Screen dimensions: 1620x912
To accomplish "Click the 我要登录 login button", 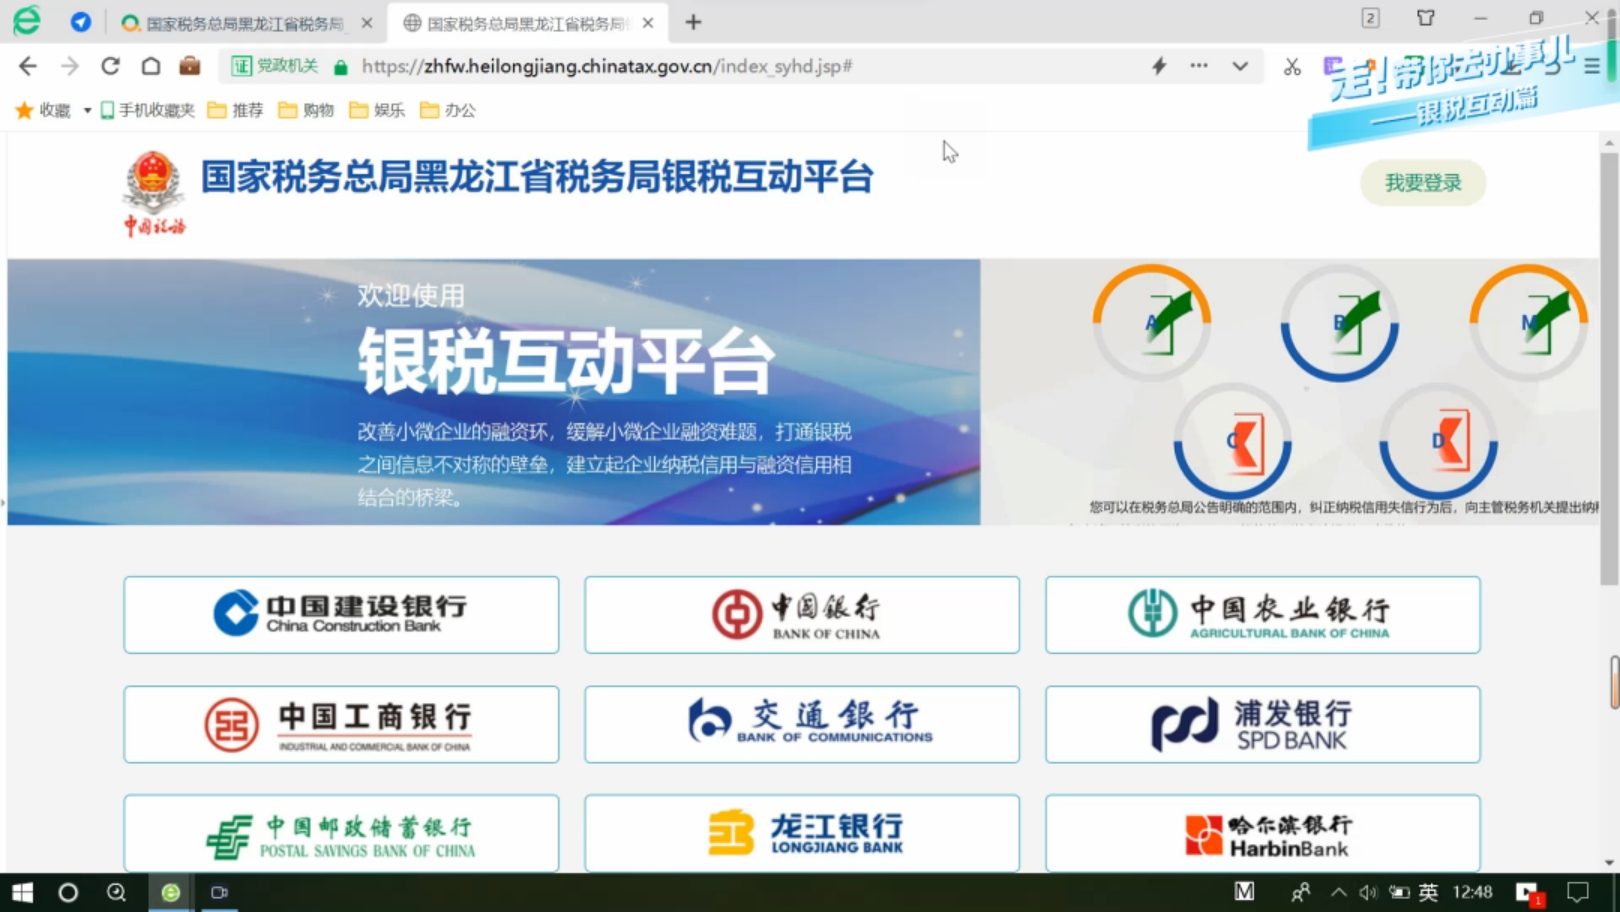I will click(1422, 183).
